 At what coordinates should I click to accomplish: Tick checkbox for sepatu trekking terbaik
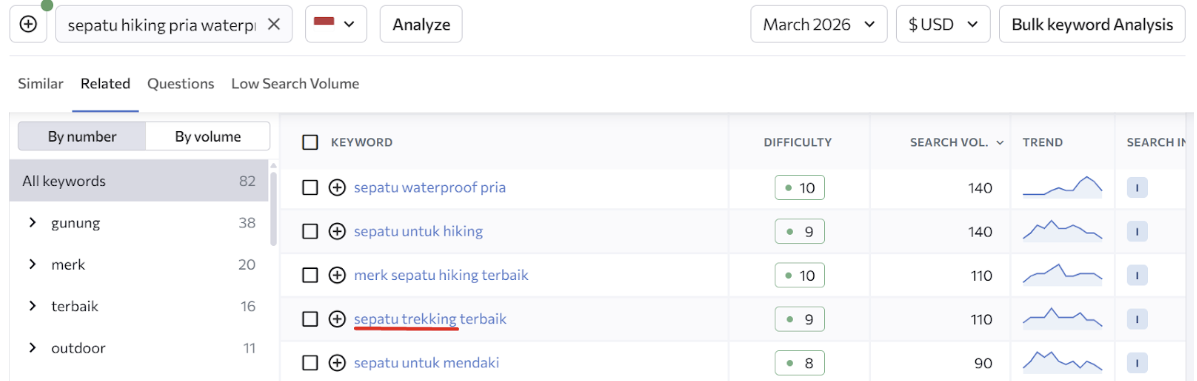(310, 319)
